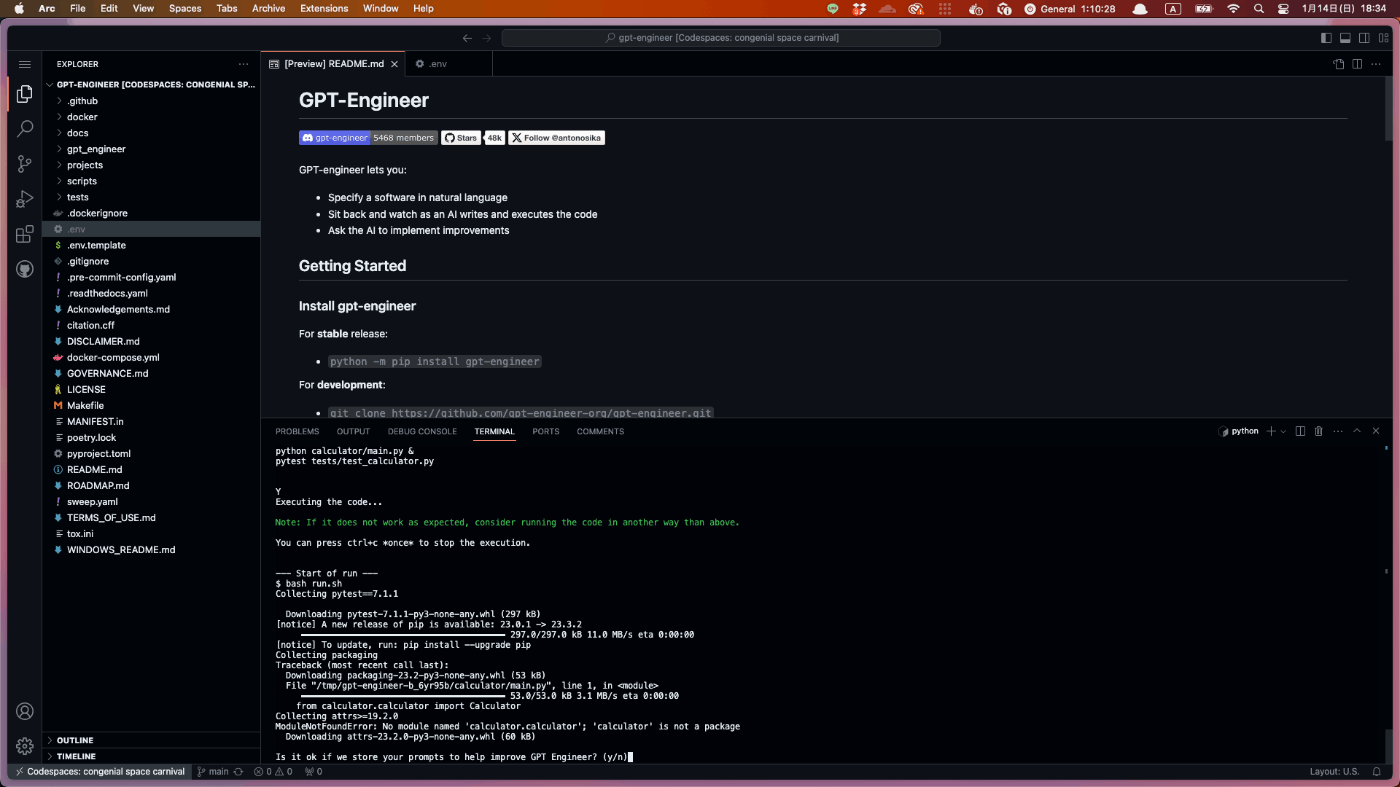This screenshot has height=787, width=1400.
Task: Switch to the OUTPUT panel tab
Action: click(353, 431)
